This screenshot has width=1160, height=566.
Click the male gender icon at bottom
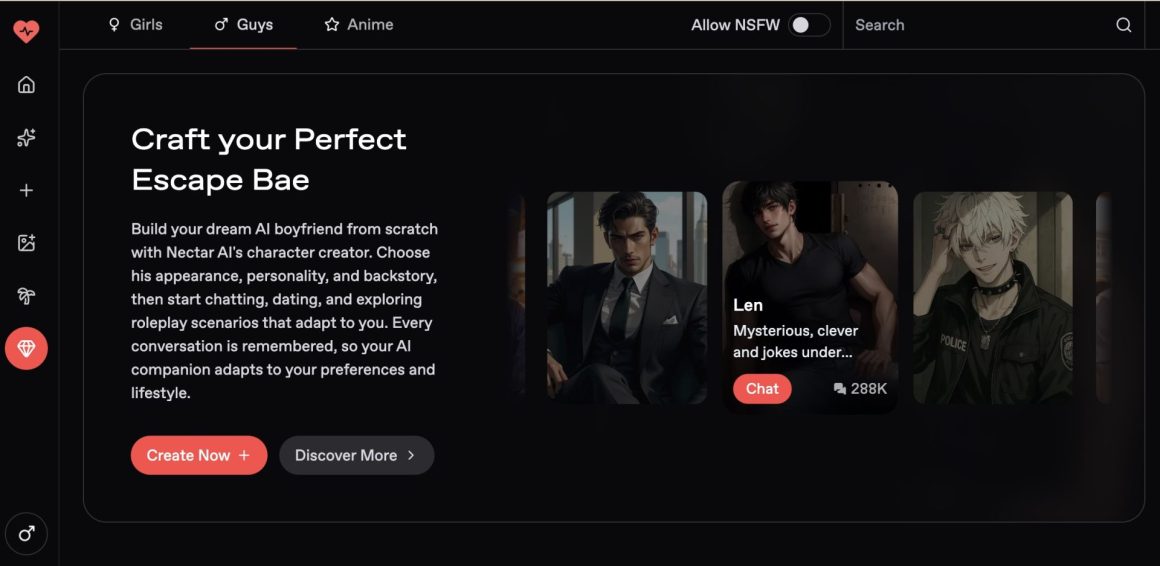26,533
